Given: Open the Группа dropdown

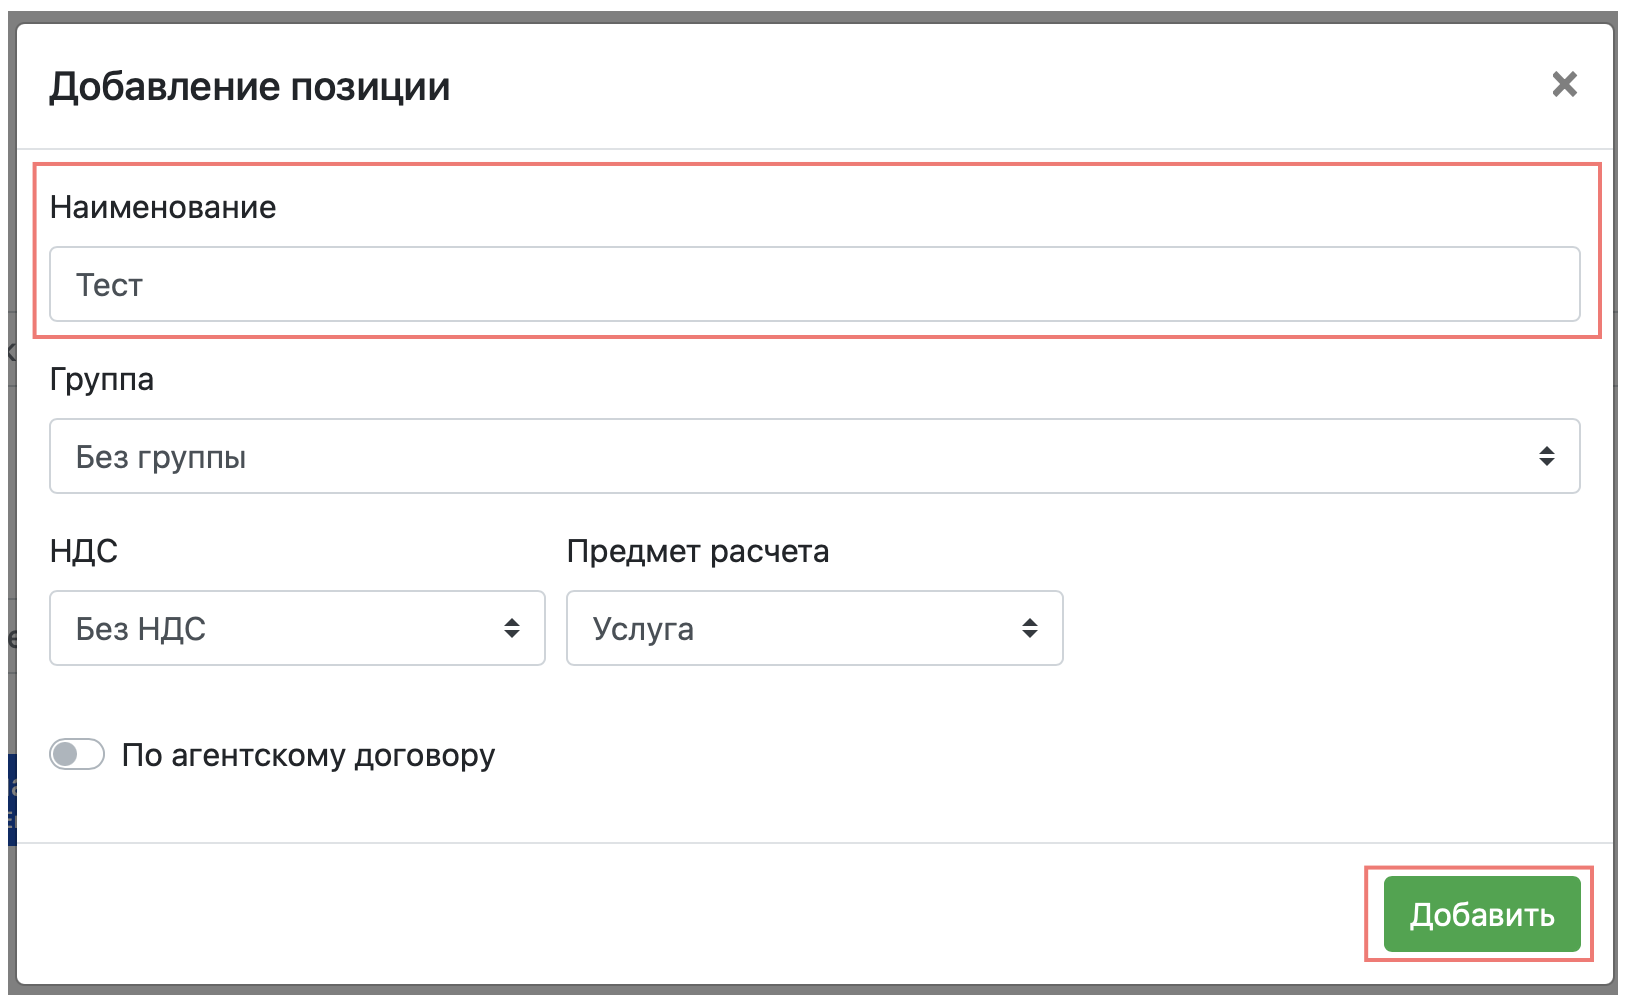Looking at the screenshot, I should pyautogui.click(x=814, y=457).
